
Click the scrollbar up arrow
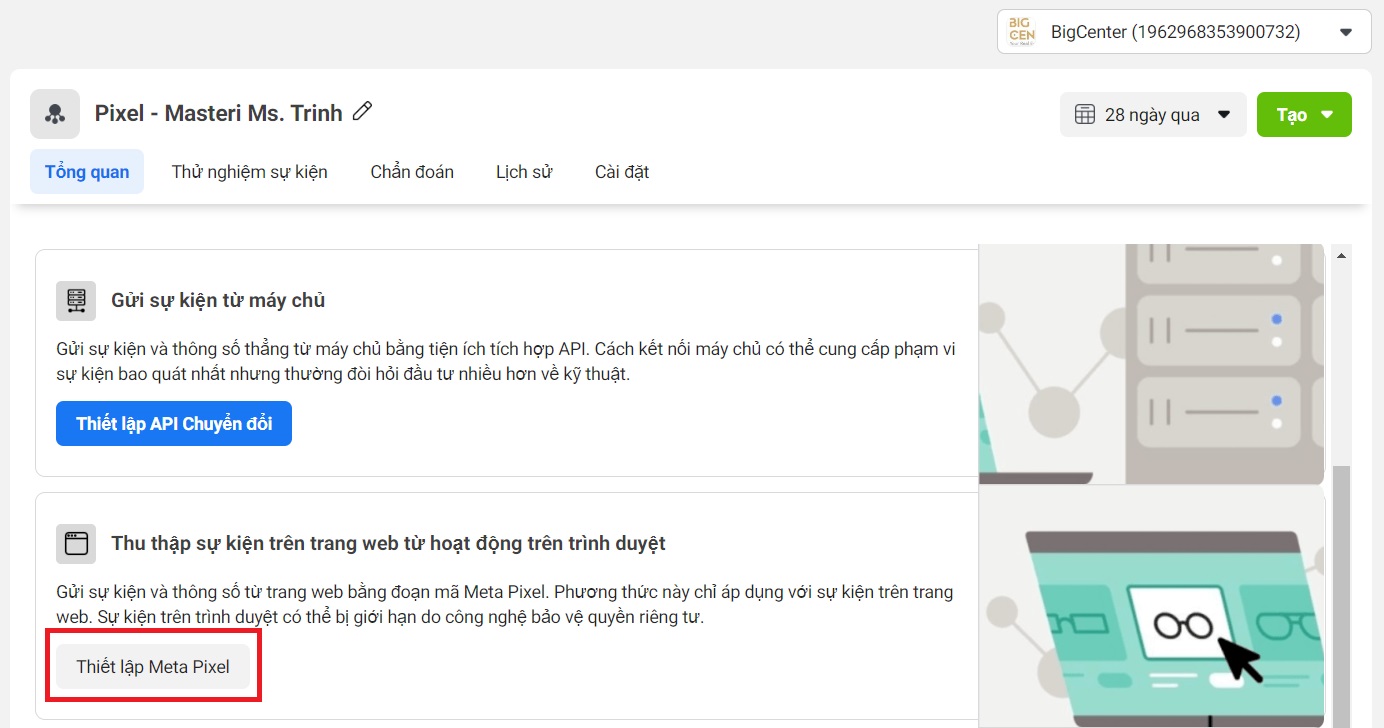1341,256
